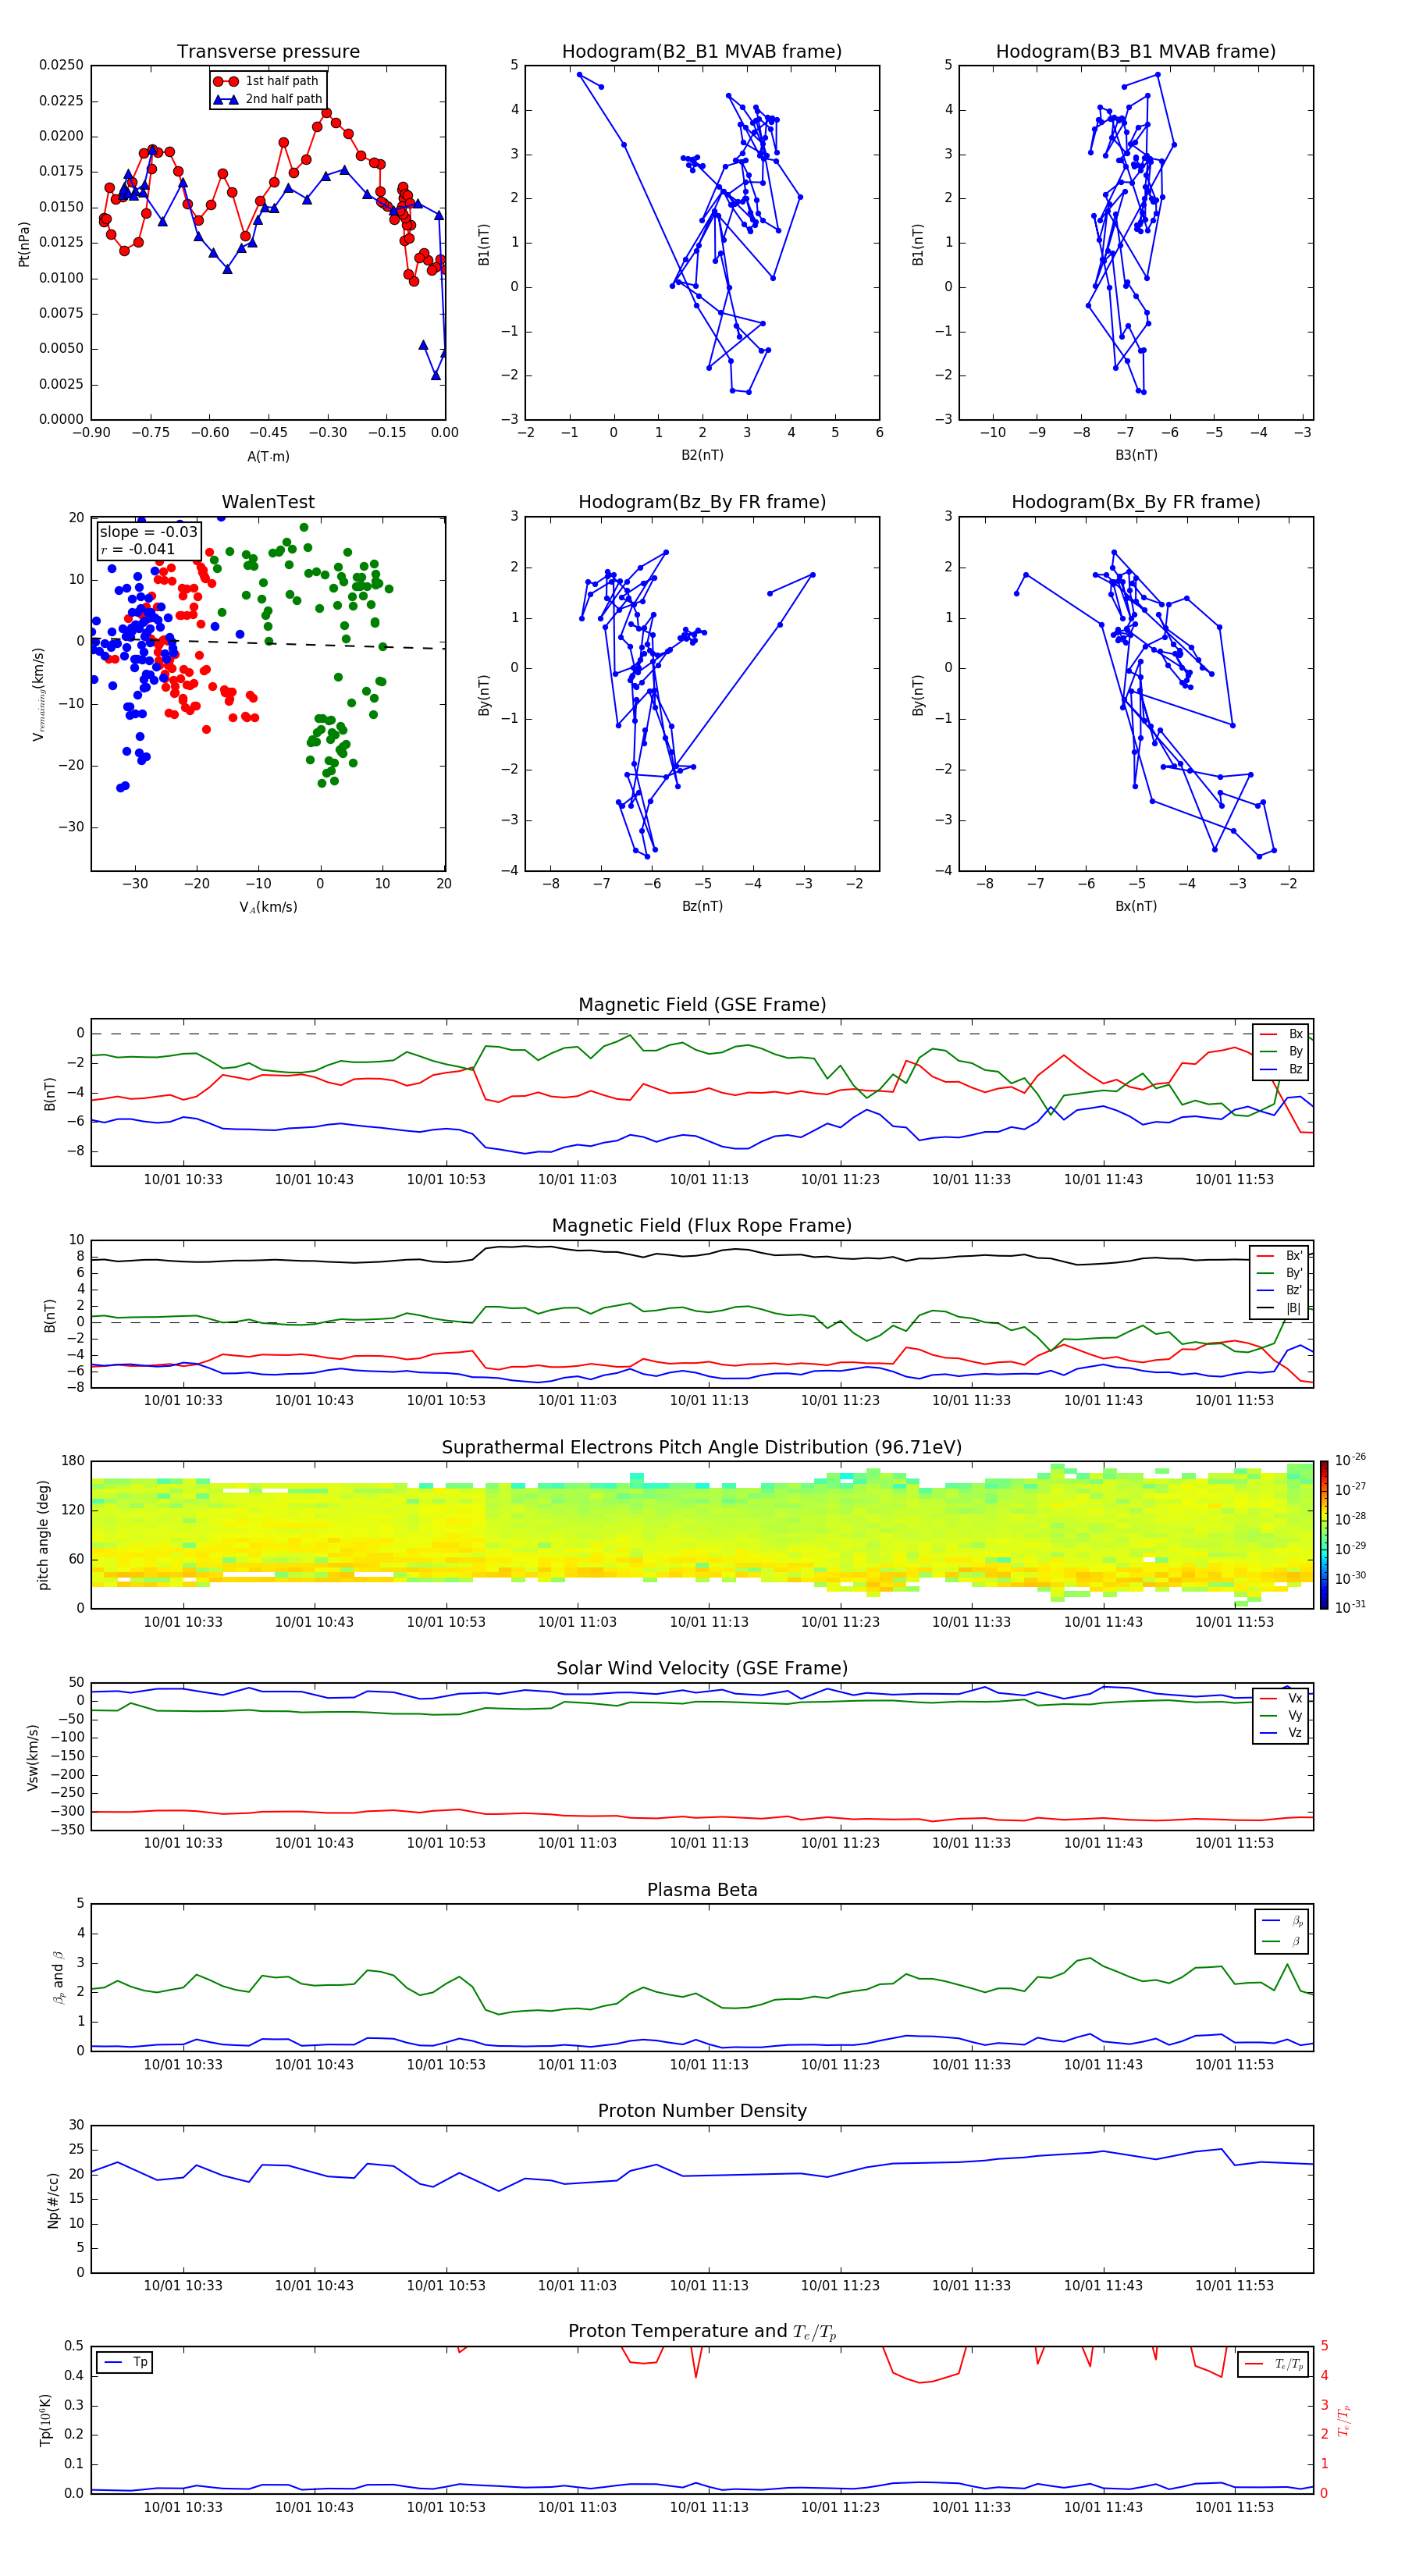Screen dimensions: 1405x2576
Task: Click the 'B3(nT)' x-axis label
Action: point(1136,455)
